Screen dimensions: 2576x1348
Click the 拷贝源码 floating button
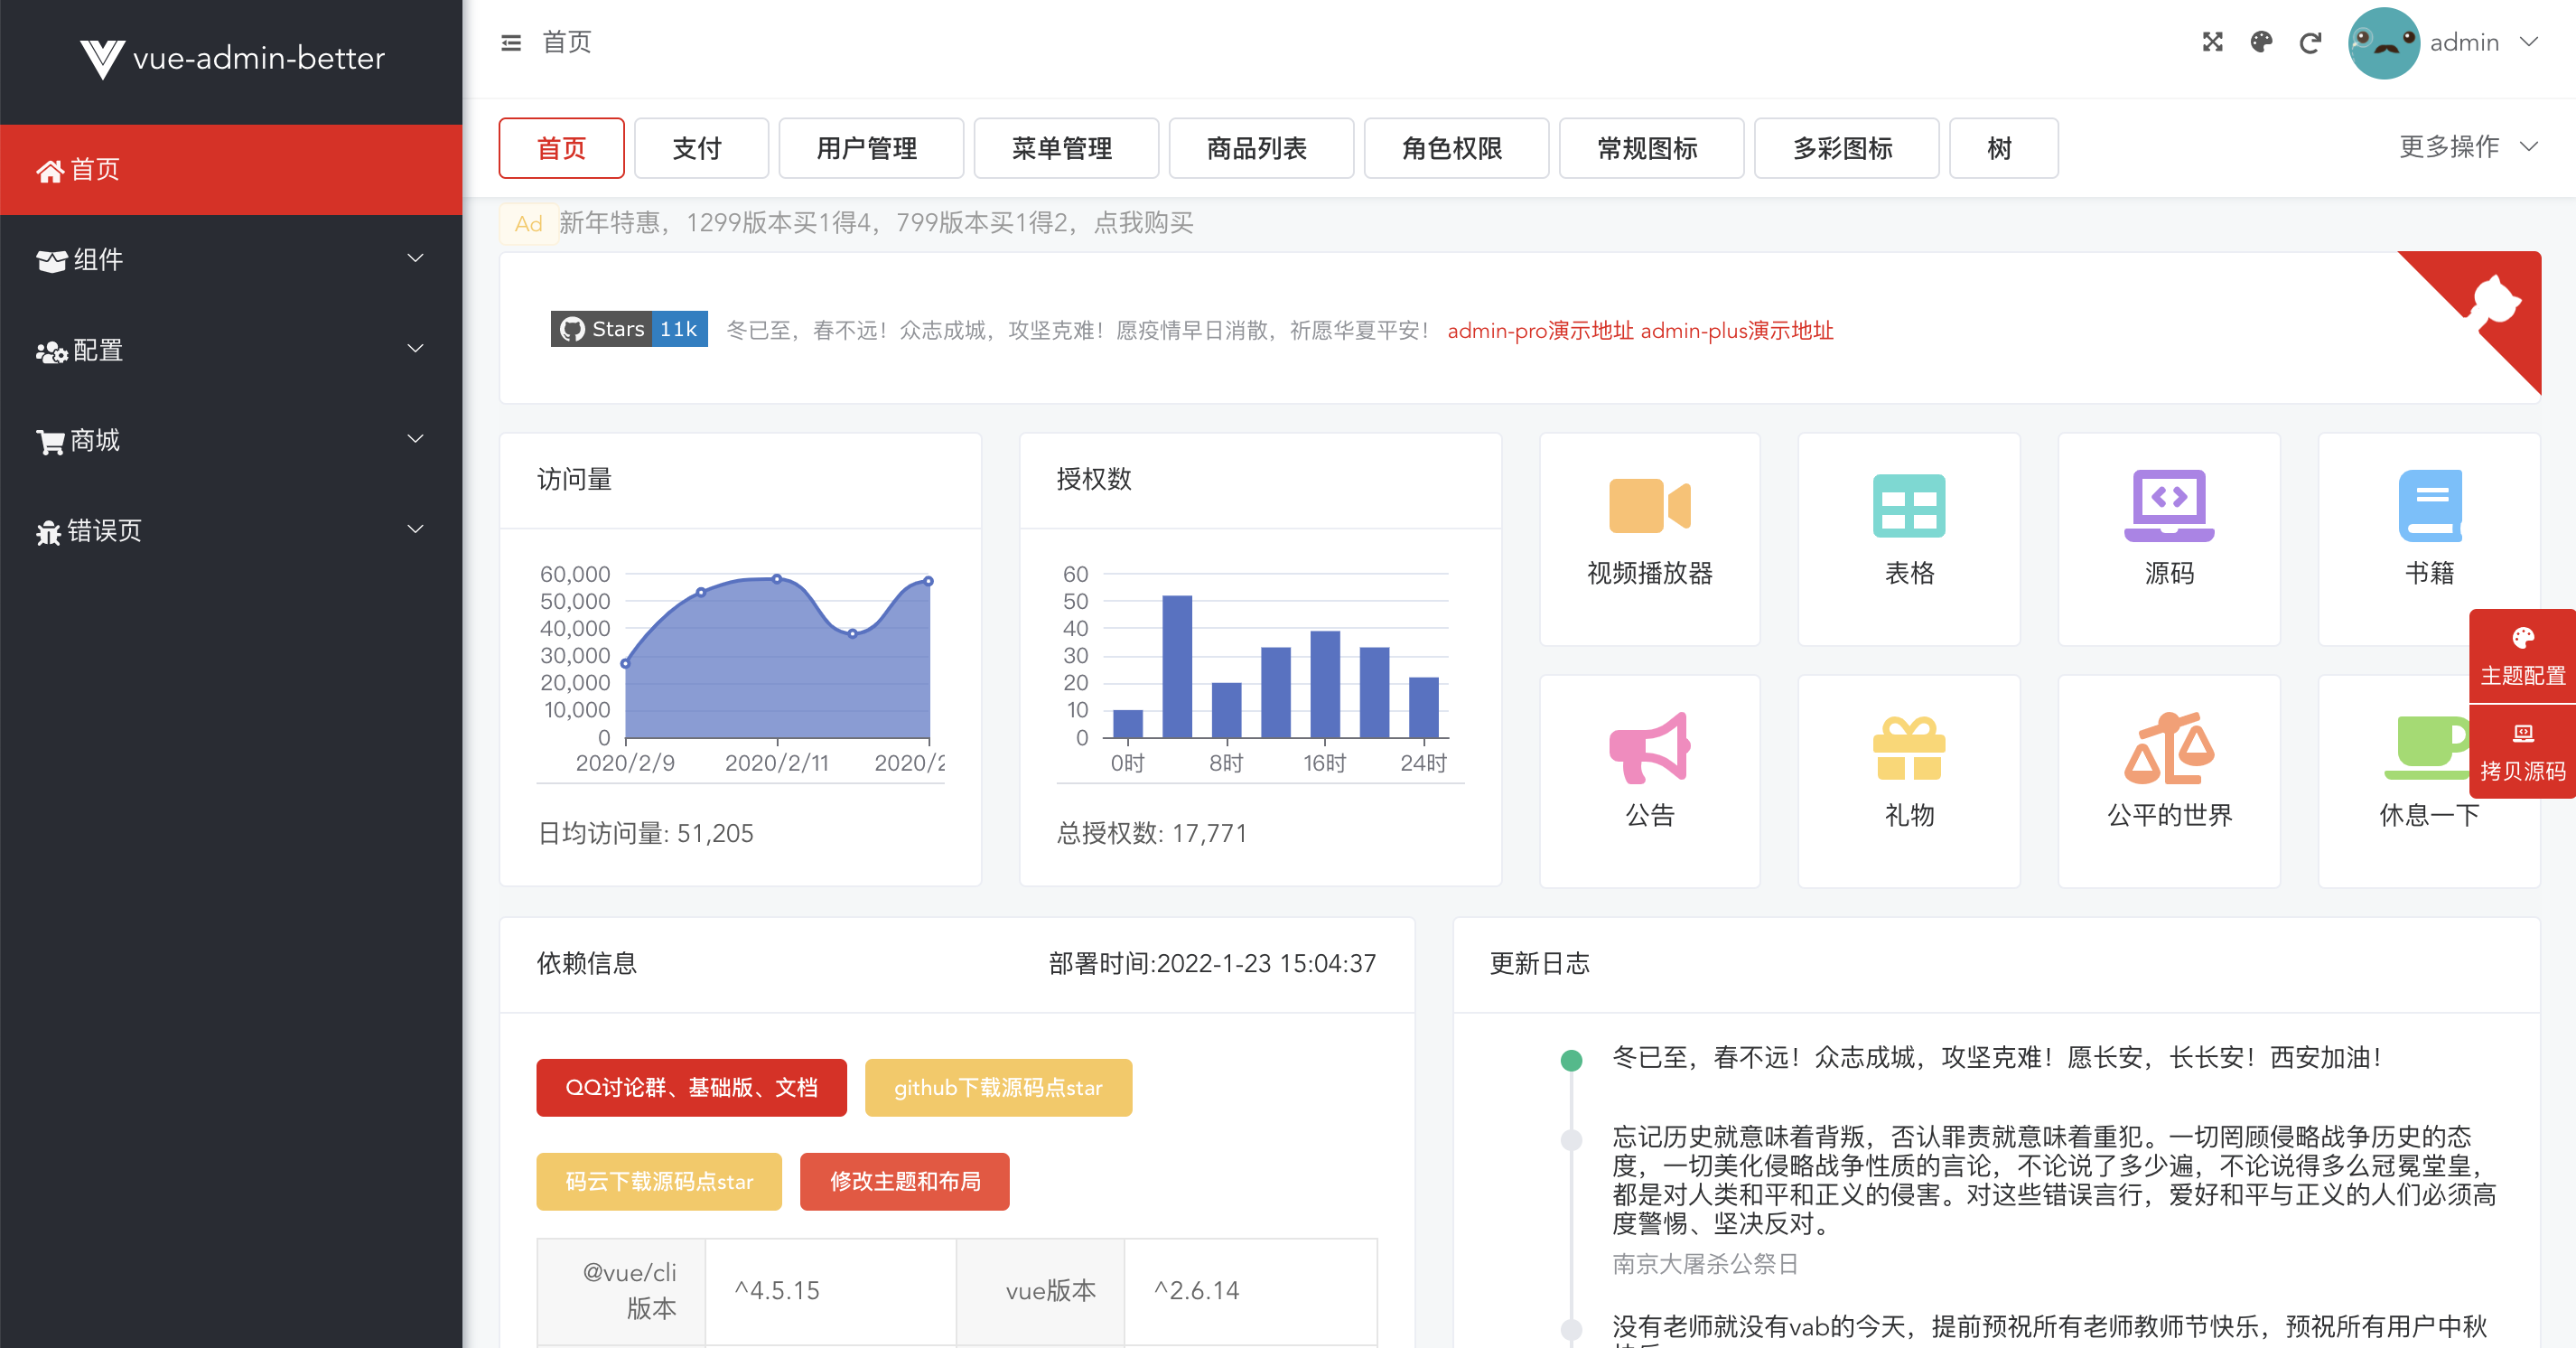pyautogui.click(x=2522, y=751)
